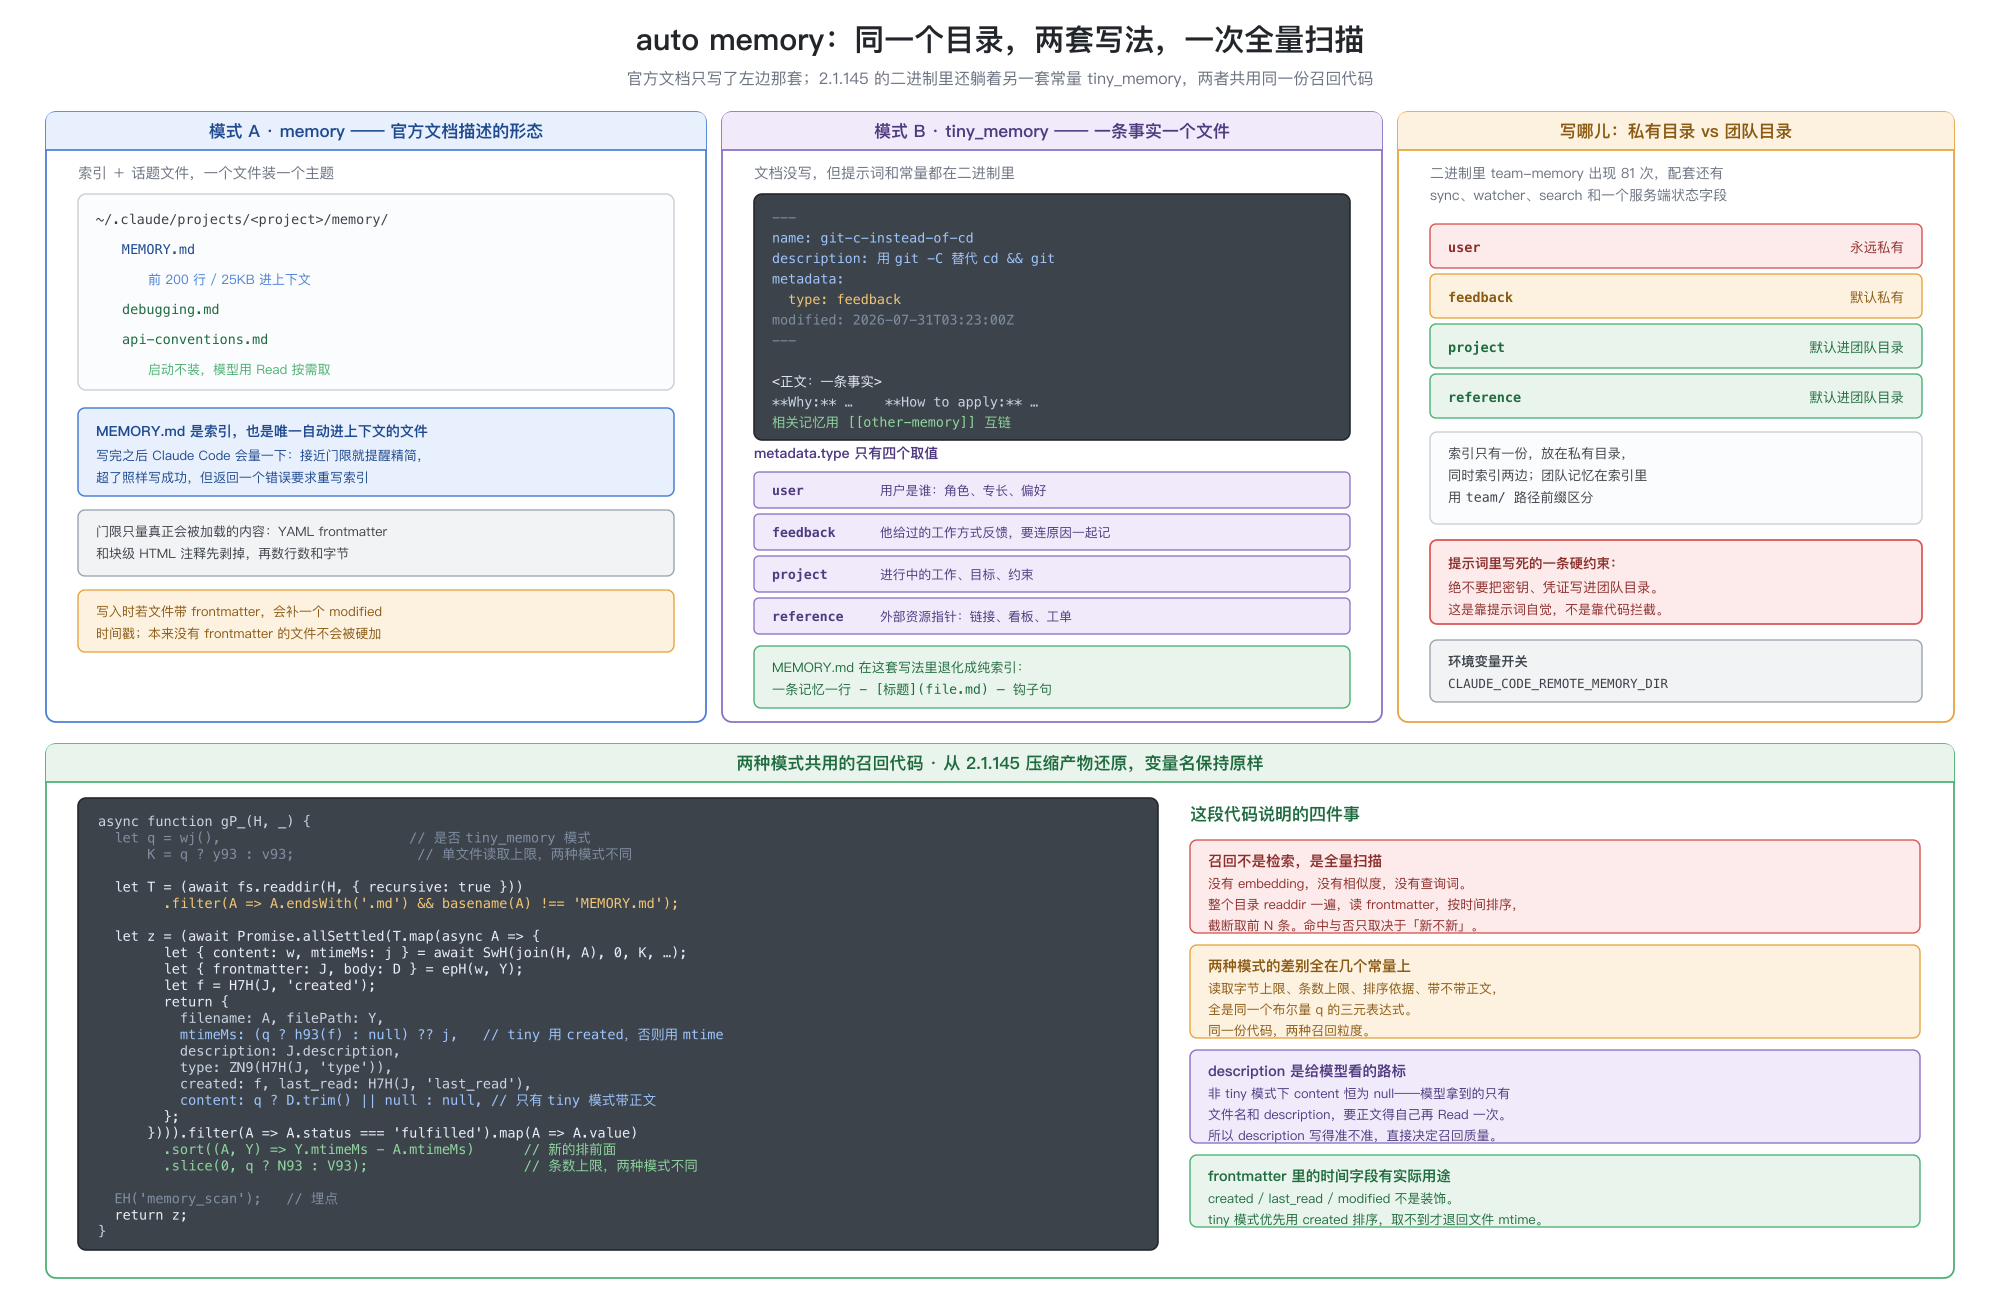Image resolution: width=2000 pixels, height=1308 pixels.
Task: Click the "modified: 2026-07-31T03:23:00Z" line
Action: [892, 320]
